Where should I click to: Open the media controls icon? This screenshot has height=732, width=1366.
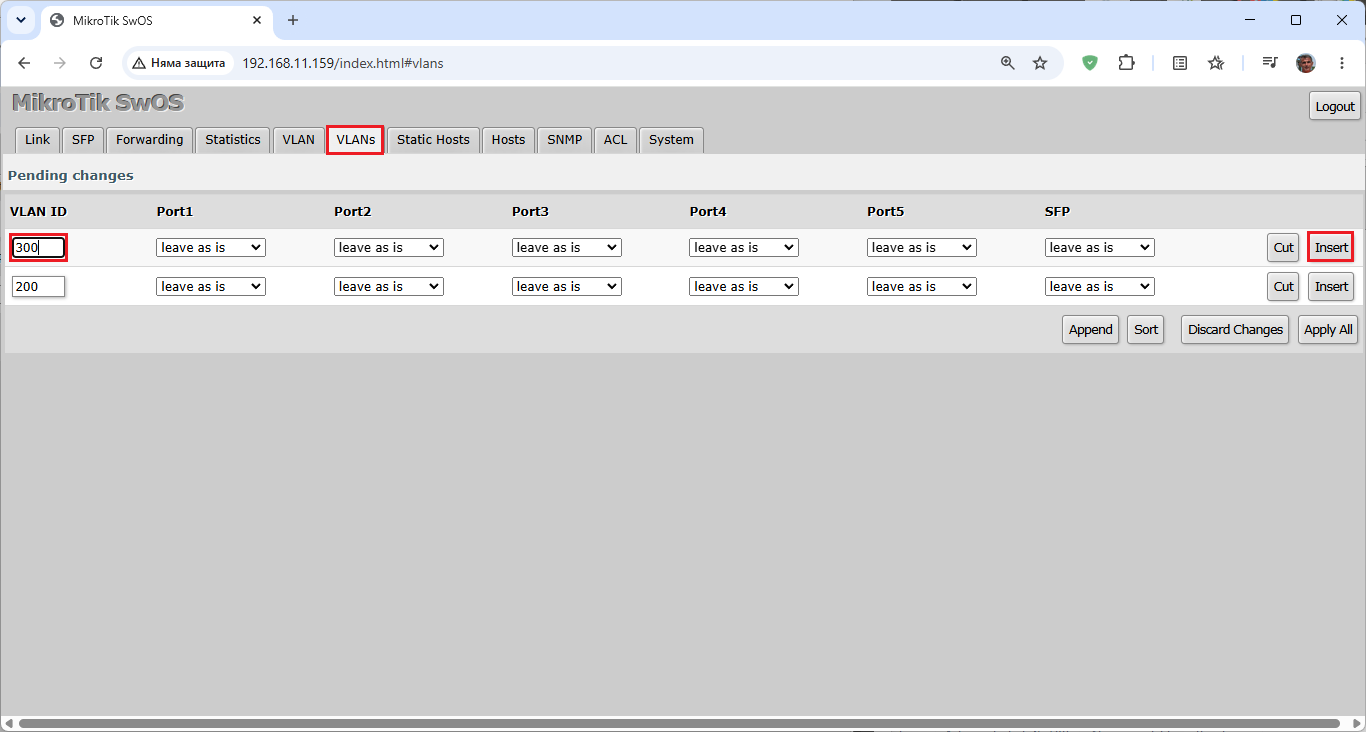click(1270, 63)
